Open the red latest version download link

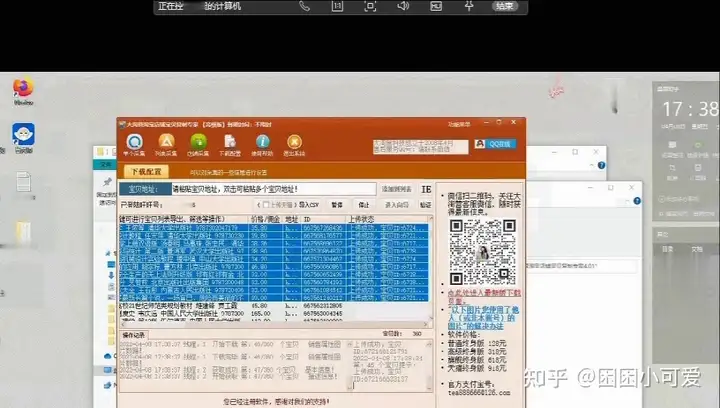[484, 296]
